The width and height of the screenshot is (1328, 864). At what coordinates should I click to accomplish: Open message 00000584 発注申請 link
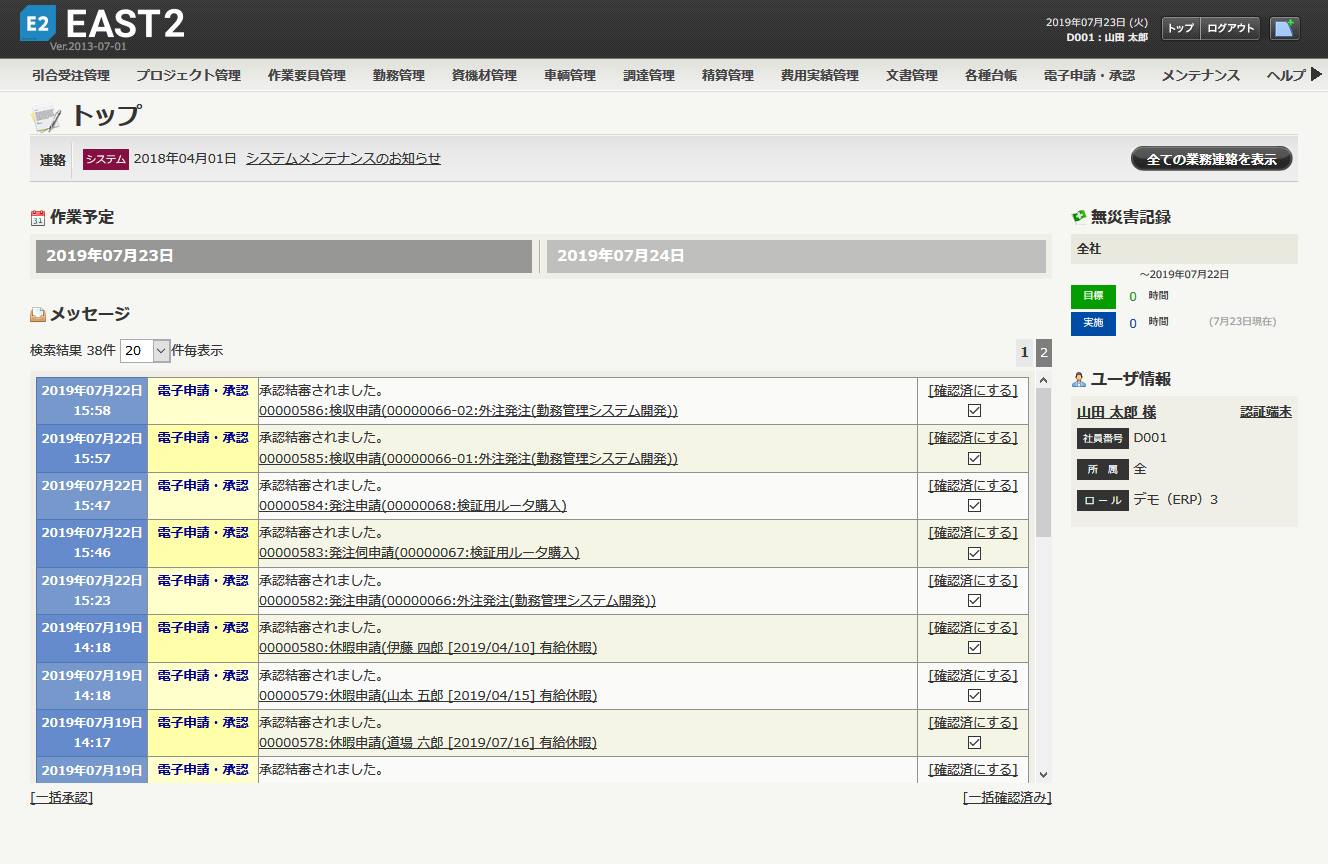coord(413,505)
